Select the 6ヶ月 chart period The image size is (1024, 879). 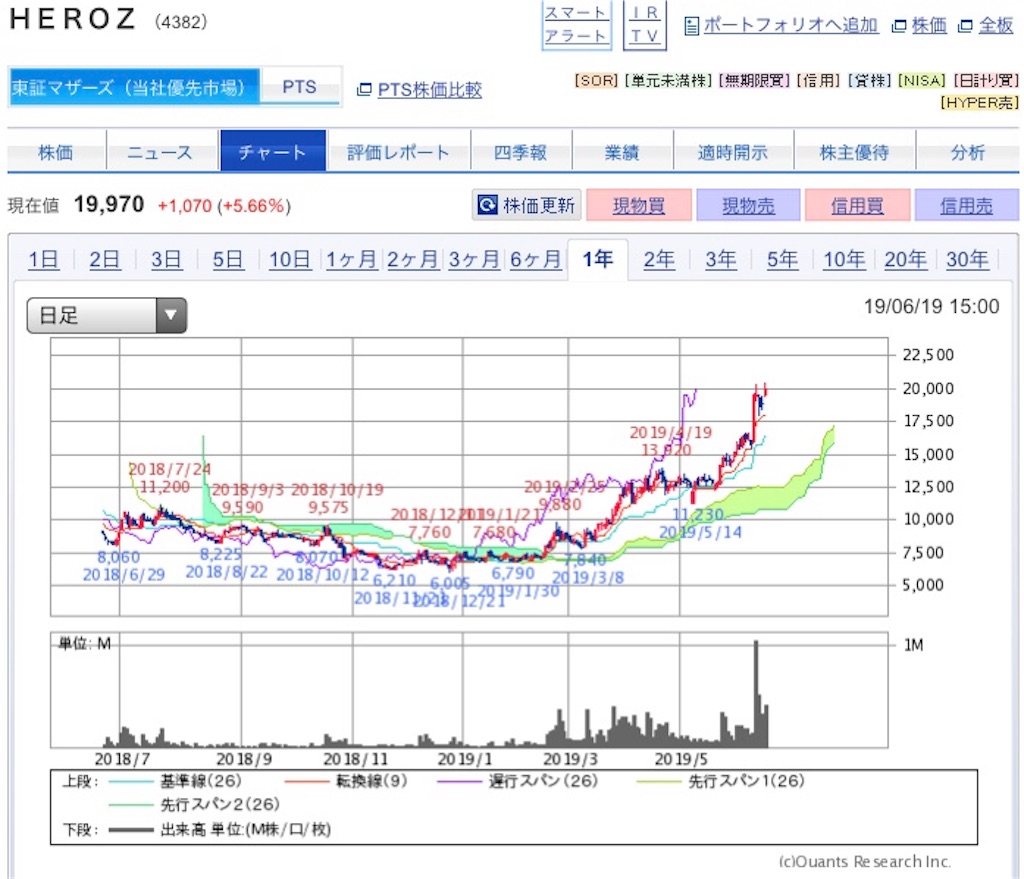coord(535,259)
